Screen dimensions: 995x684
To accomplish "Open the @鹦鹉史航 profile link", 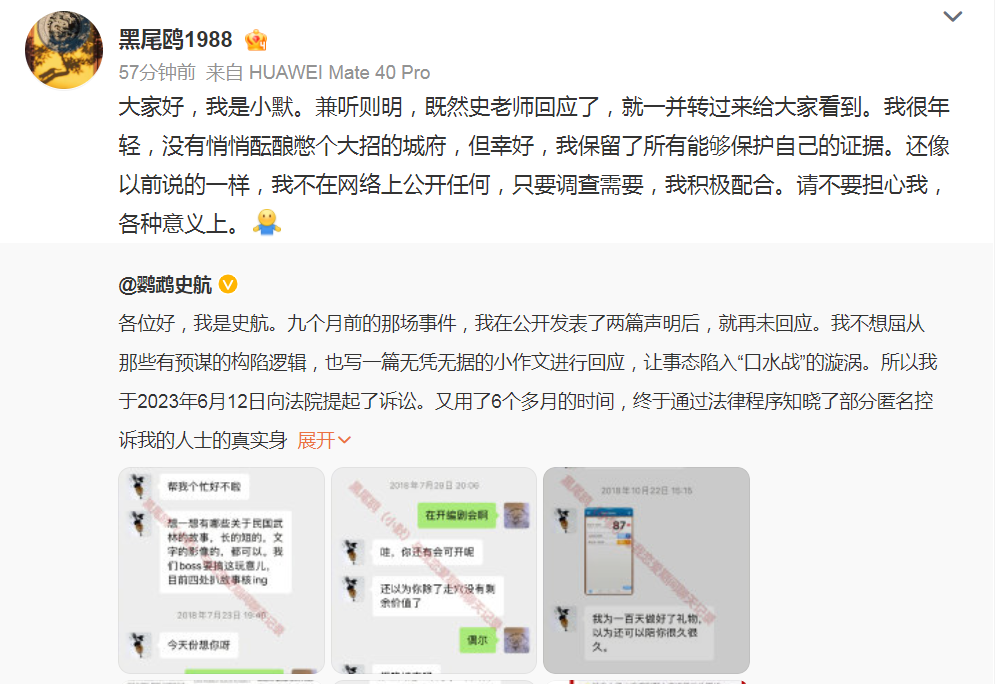I will (x=165, y=285).
